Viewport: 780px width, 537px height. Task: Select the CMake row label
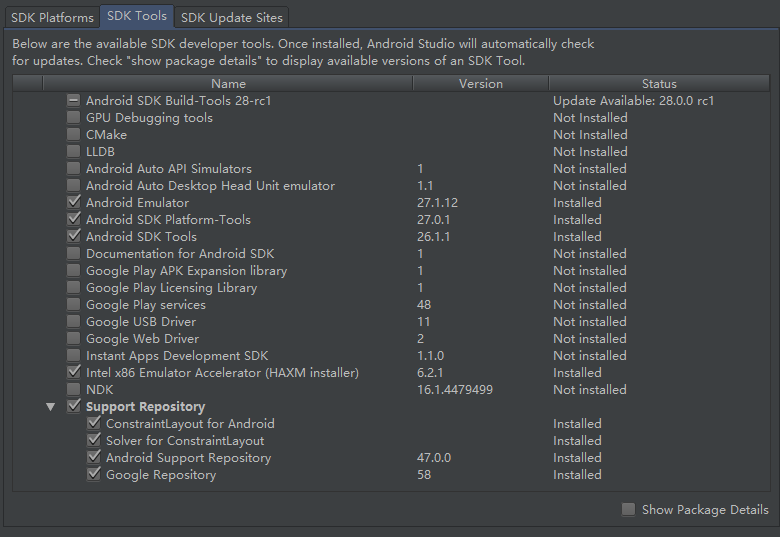coord(106,135)
